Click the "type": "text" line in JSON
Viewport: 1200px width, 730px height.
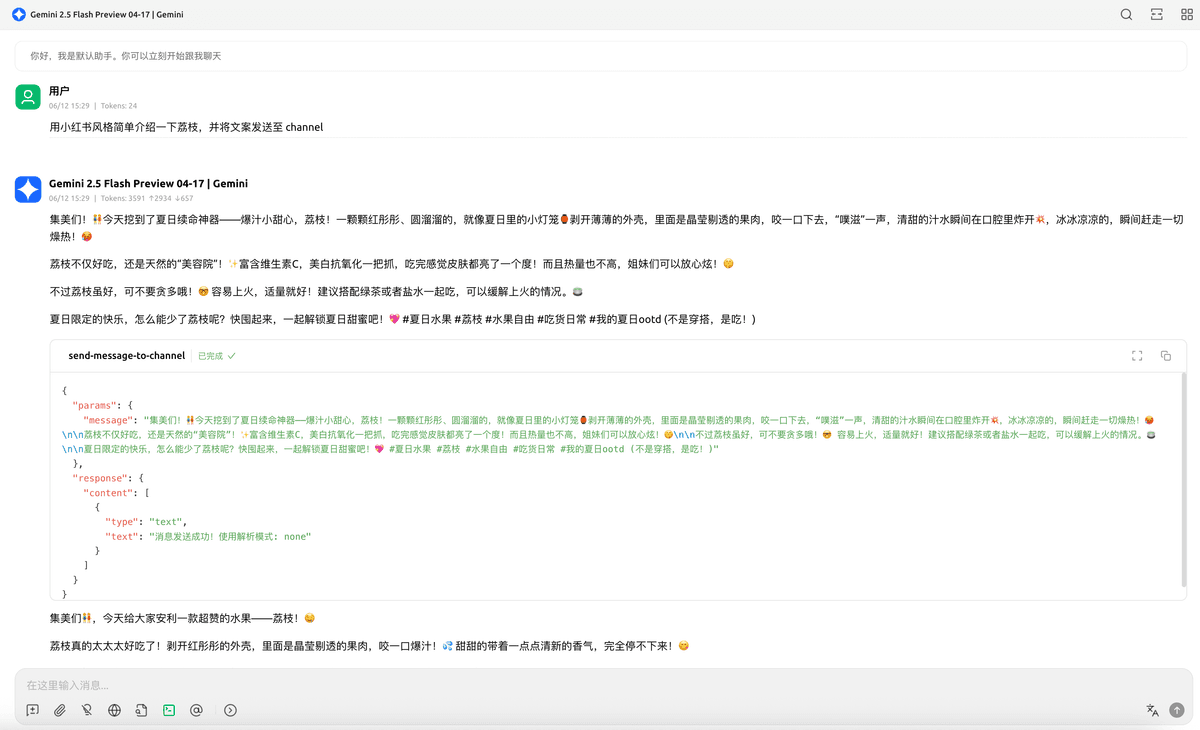coord(146,522)
